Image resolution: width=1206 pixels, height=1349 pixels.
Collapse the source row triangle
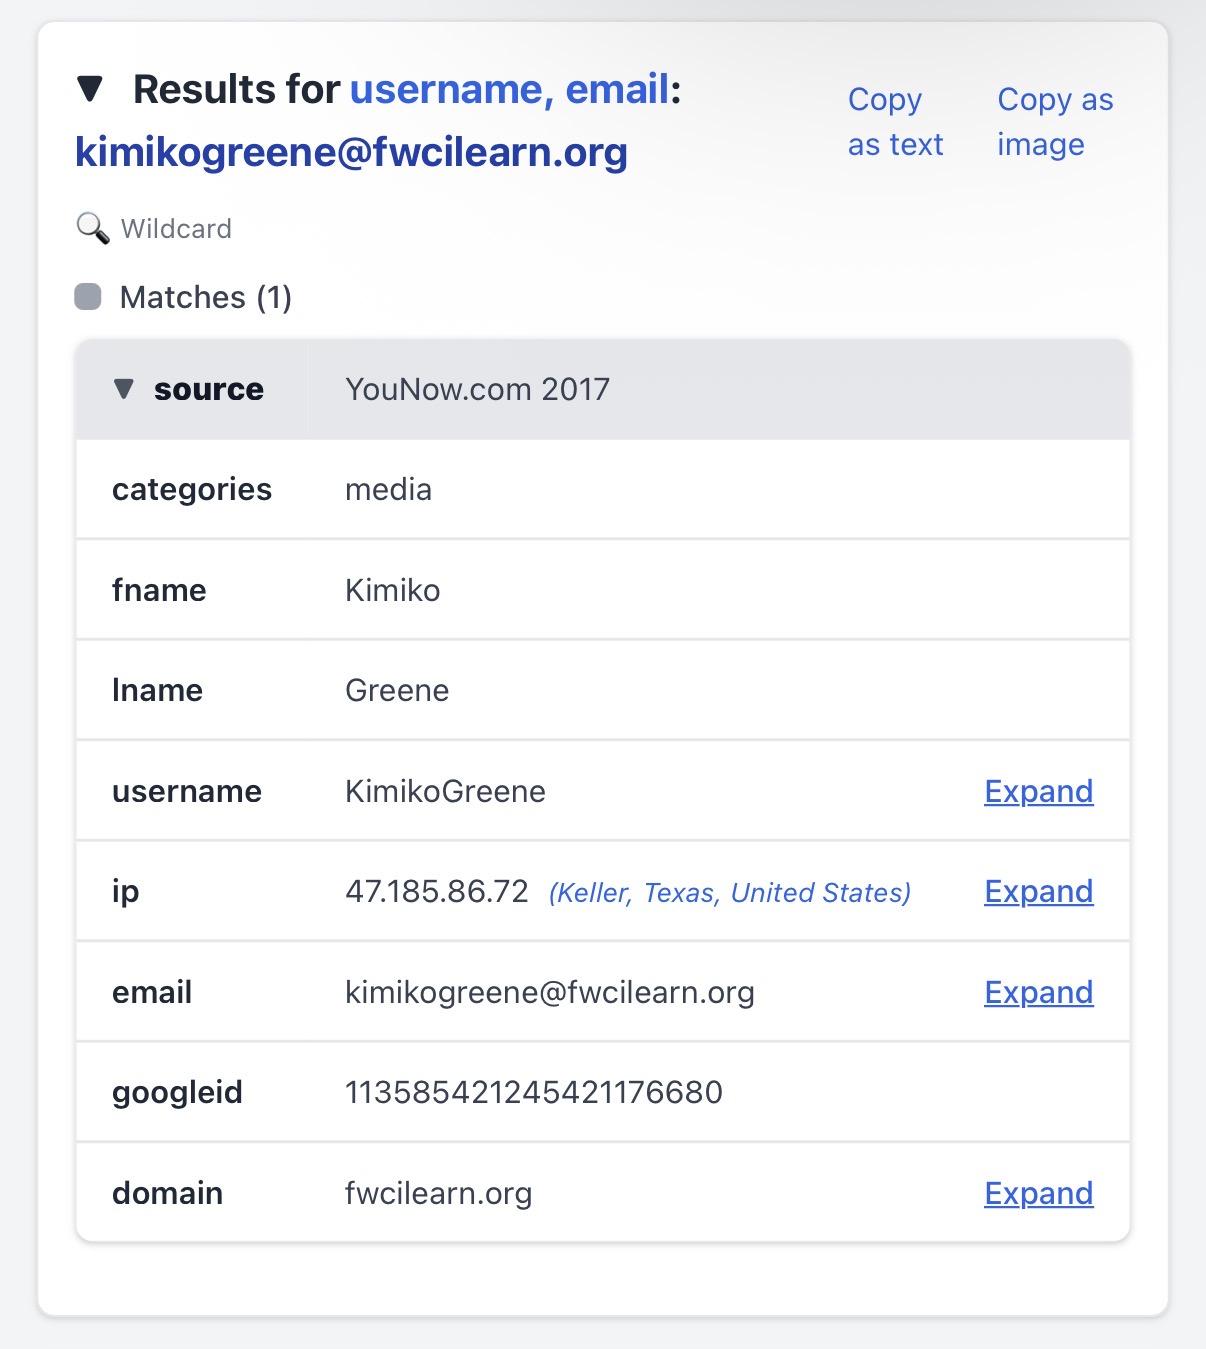coord(124,389)
